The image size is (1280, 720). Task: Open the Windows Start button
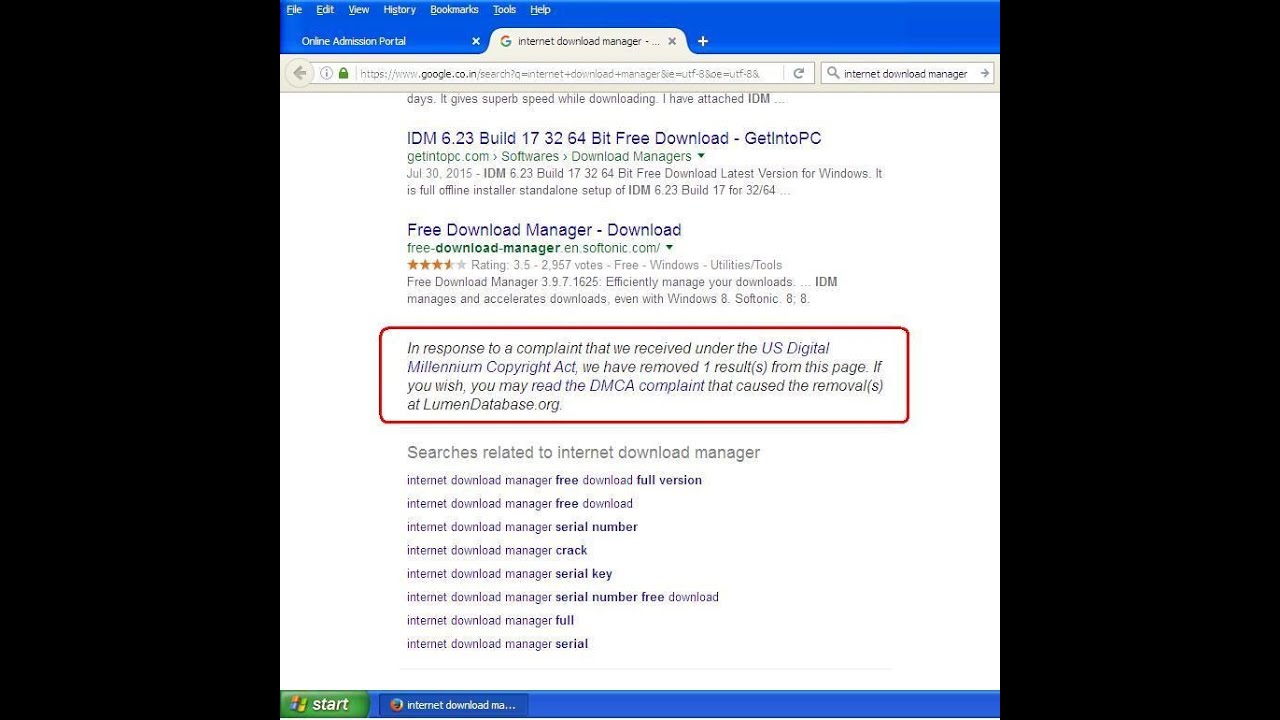(x=323, y=705)
